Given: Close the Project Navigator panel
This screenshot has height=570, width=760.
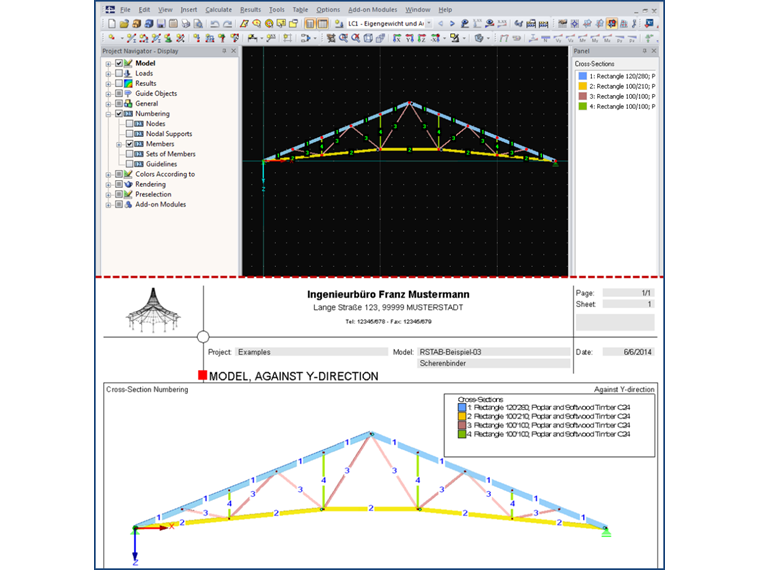Looking at the screenshot, I should [234, 51].
